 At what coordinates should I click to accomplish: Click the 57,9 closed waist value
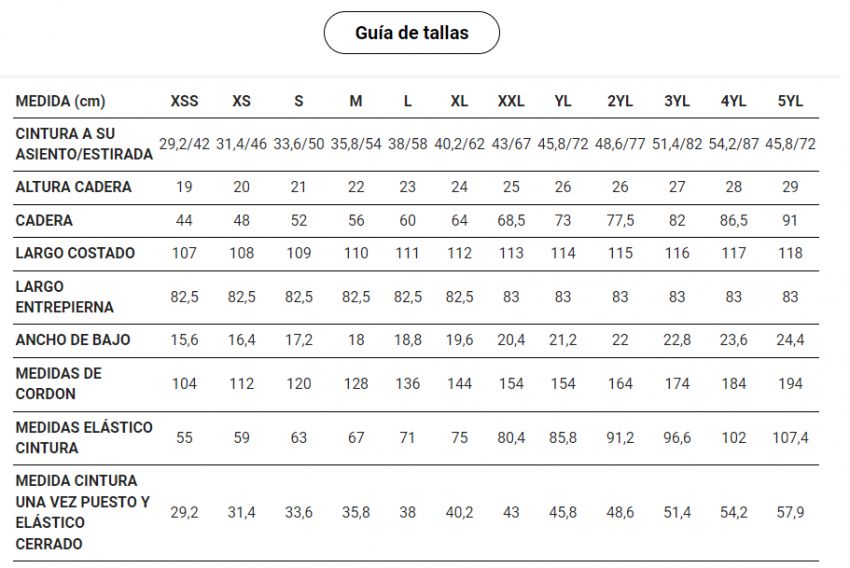coord(790,512)
